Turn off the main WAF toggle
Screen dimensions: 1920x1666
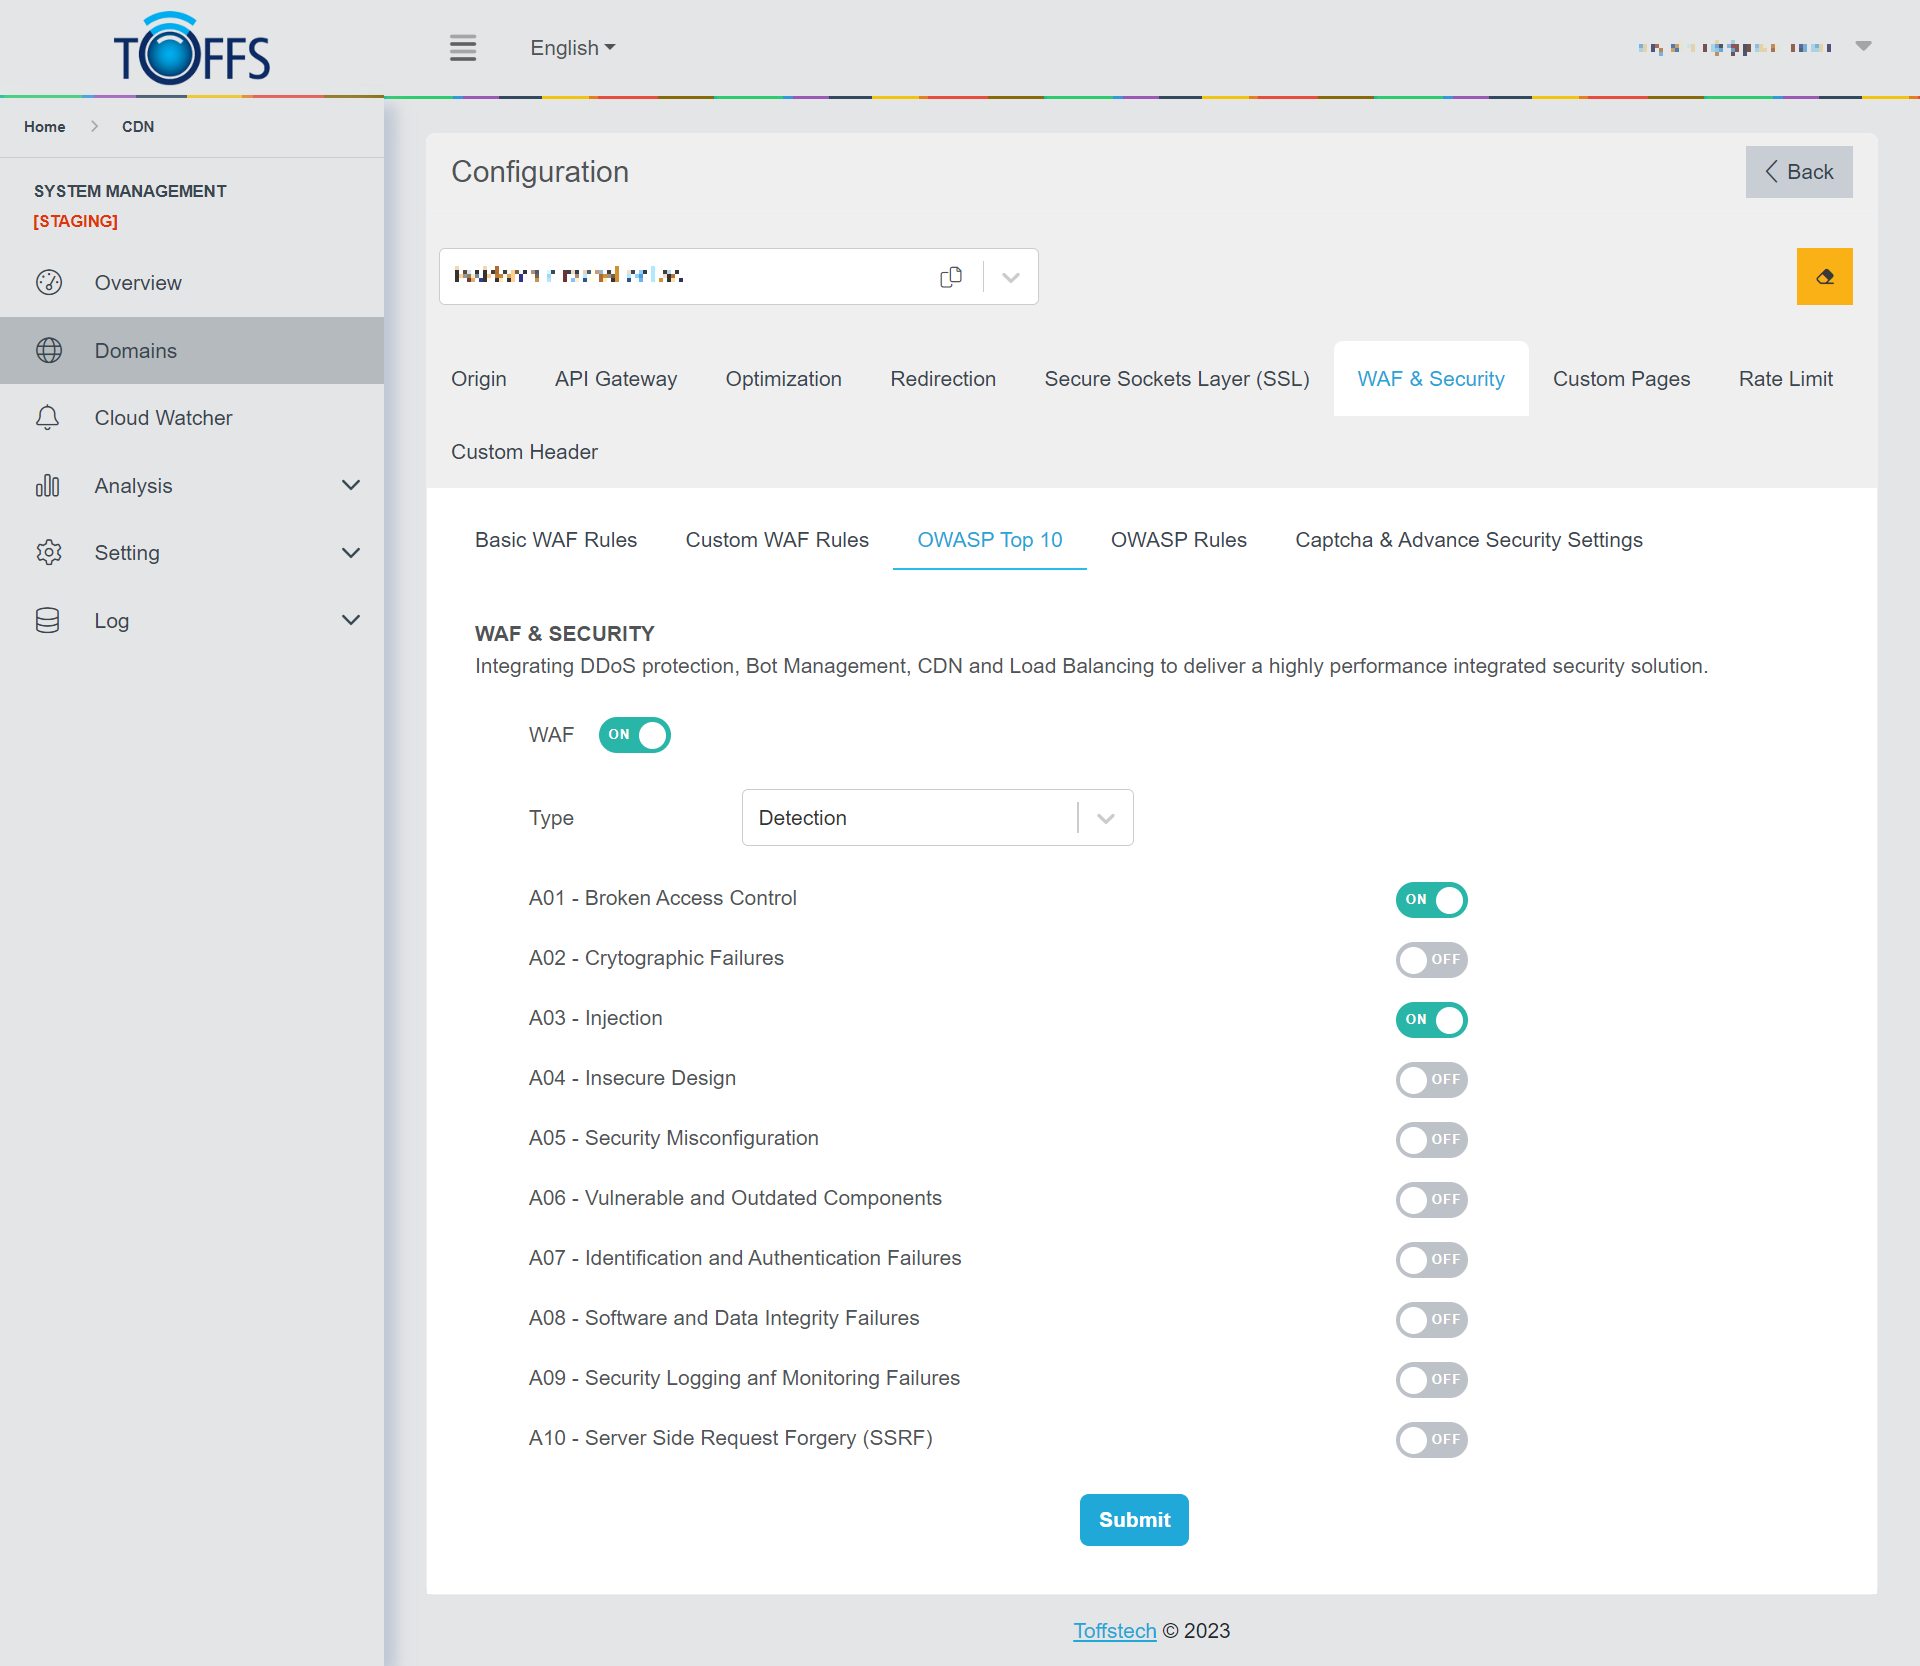point(634,735)
